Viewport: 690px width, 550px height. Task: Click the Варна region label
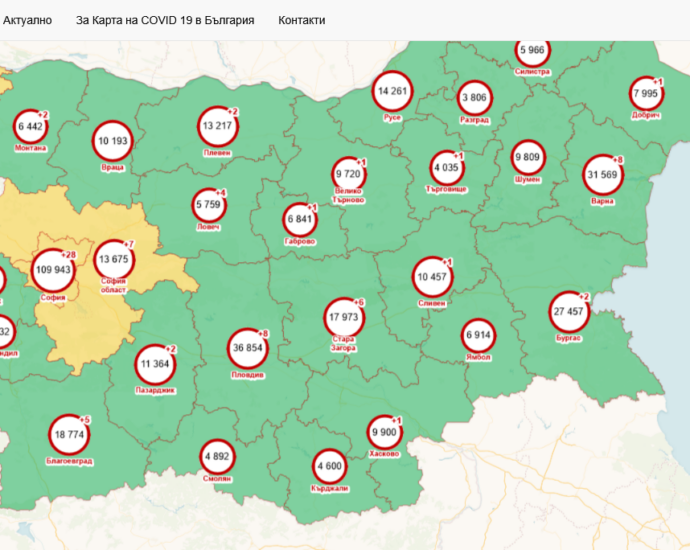click(602, 202)
